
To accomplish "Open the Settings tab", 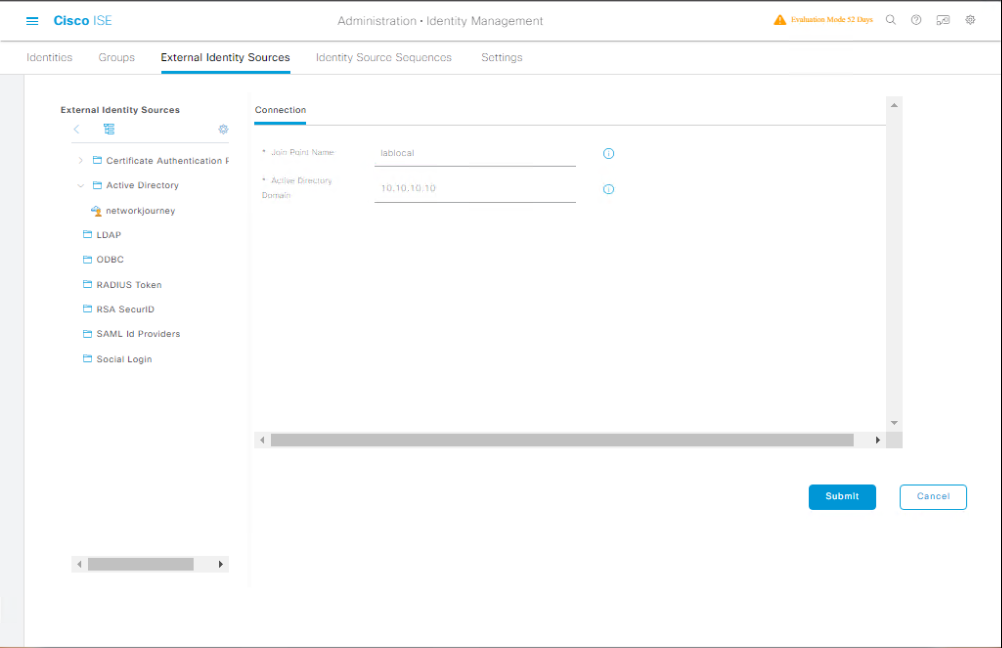I will 502,58.
